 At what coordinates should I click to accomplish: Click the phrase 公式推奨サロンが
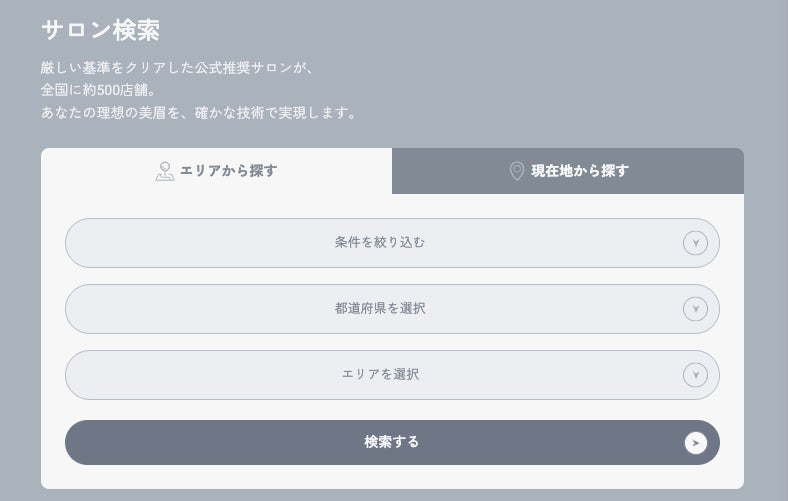tap(256, 68)
